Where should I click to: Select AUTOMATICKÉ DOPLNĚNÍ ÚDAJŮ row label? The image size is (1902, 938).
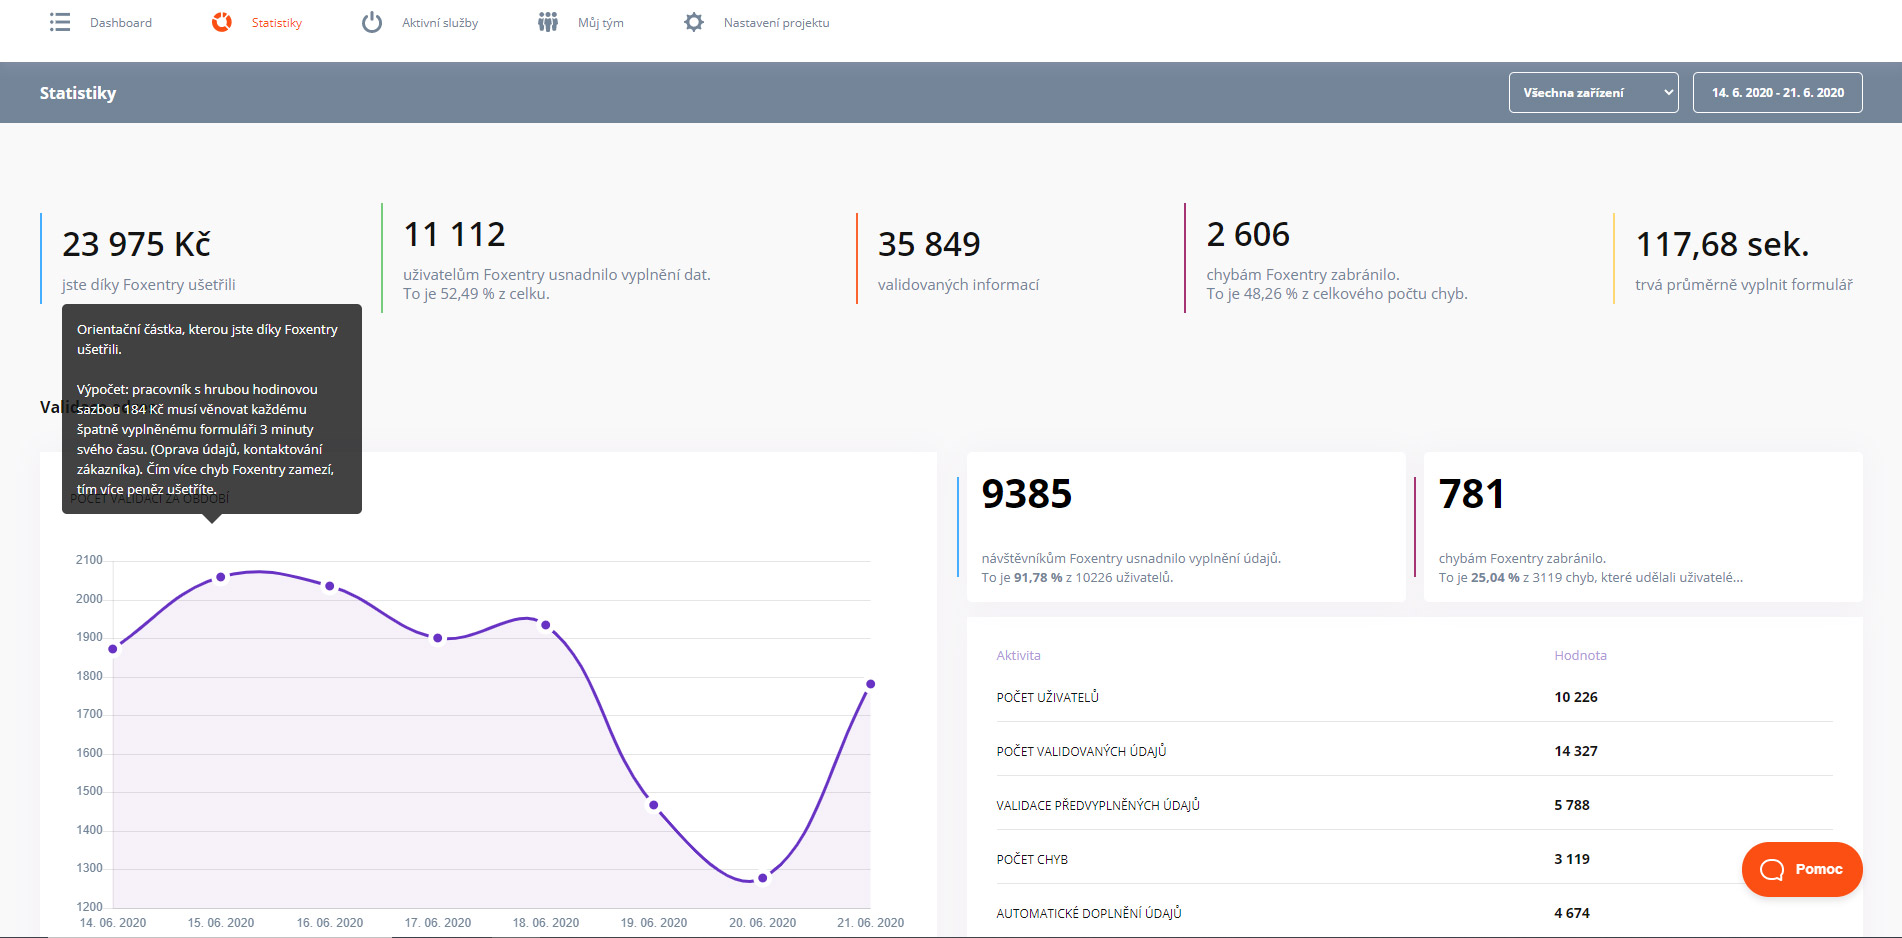[1089, 914]
